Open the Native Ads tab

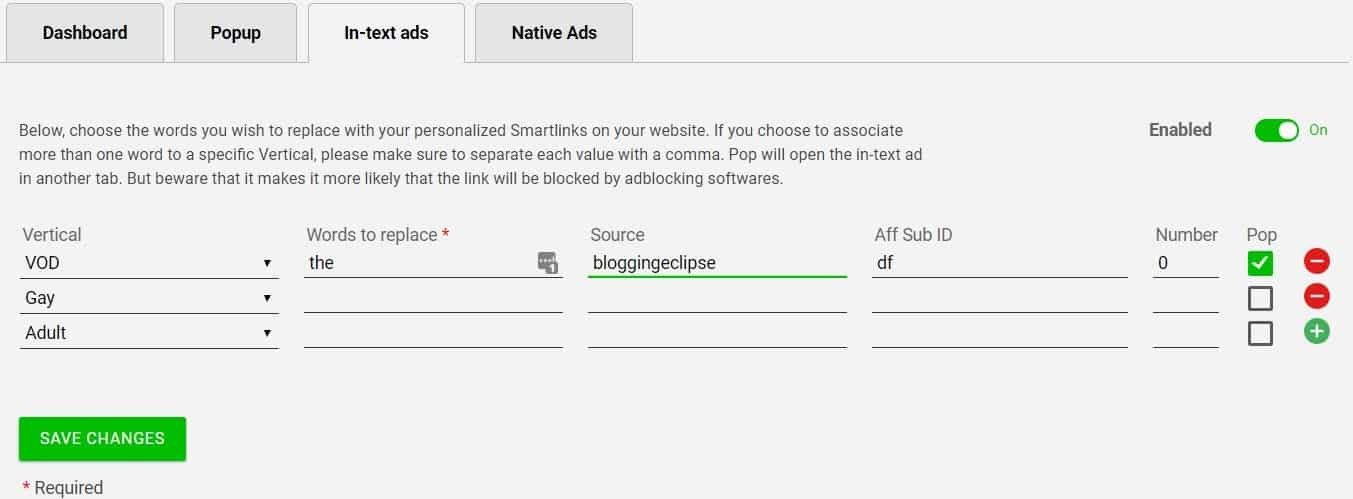554,33
